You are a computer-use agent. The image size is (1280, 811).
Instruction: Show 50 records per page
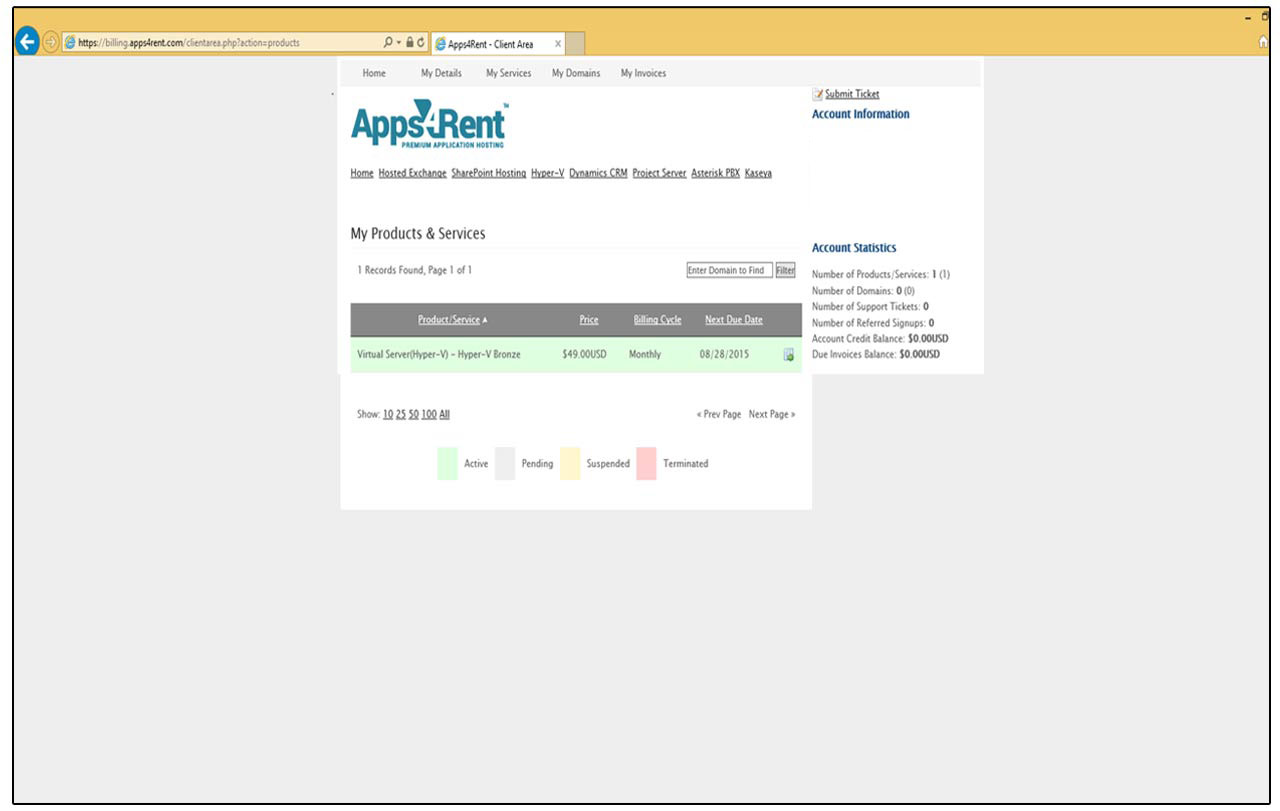click(413, 414)
